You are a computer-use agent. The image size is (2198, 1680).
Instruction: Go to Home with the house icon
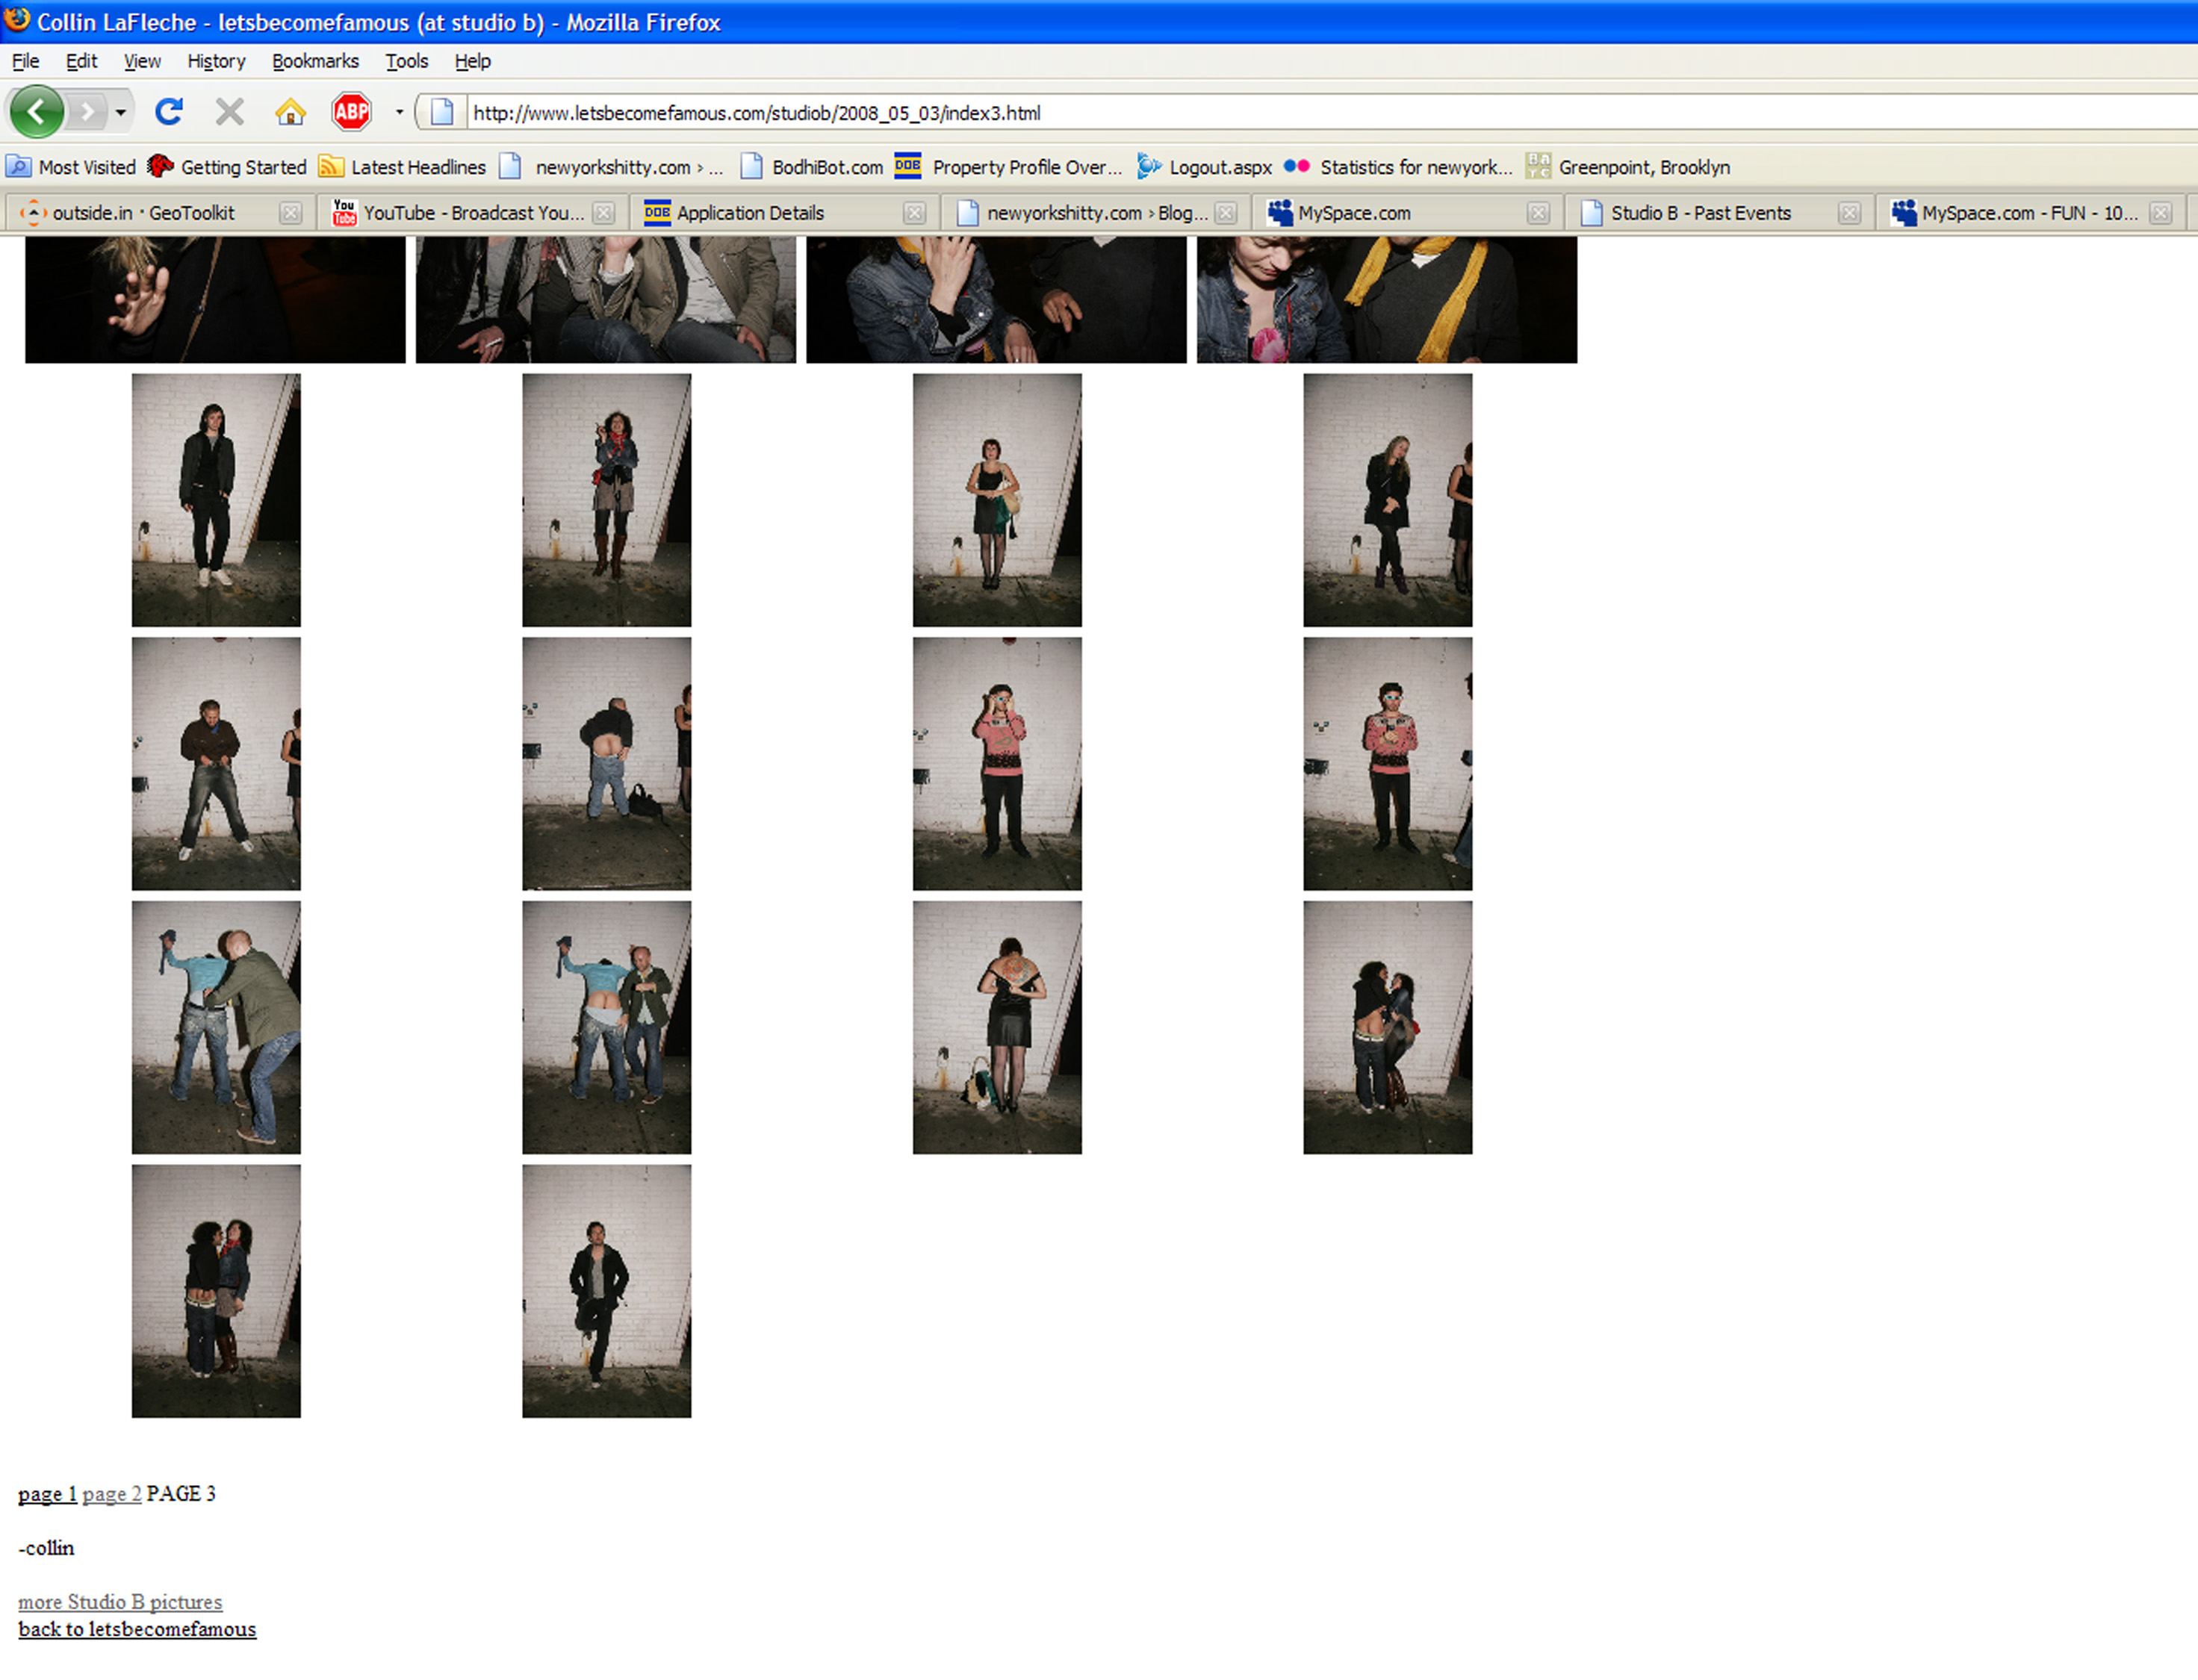pyautogui.click(x=290, y=112)
